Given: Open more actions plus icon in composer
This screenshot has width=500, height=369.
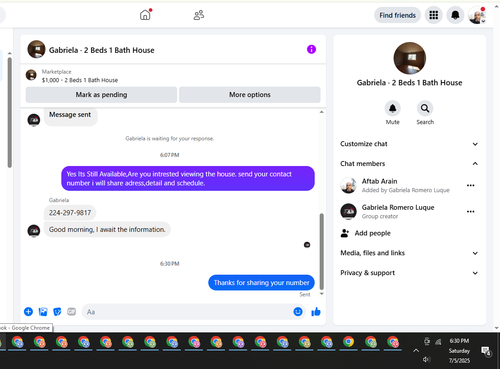Looking at the screenshot, I should click(28, 312).
